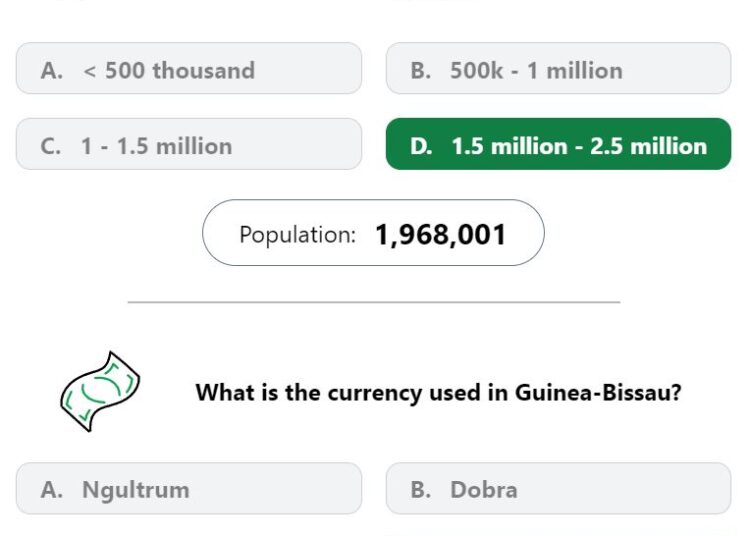
Task: Pick option B. 500k - 1 million
Action: point(558,68)
